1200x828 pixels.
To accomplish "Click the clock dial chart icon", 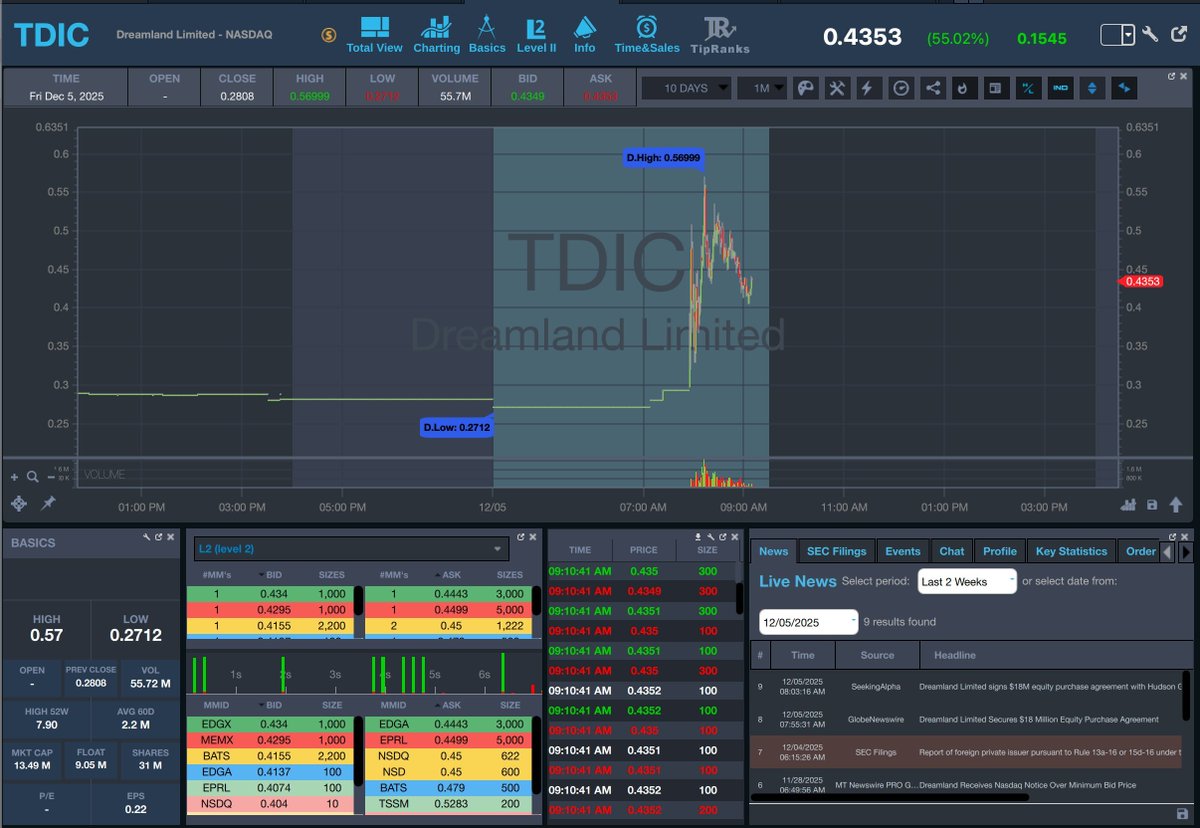I will 901,88.
